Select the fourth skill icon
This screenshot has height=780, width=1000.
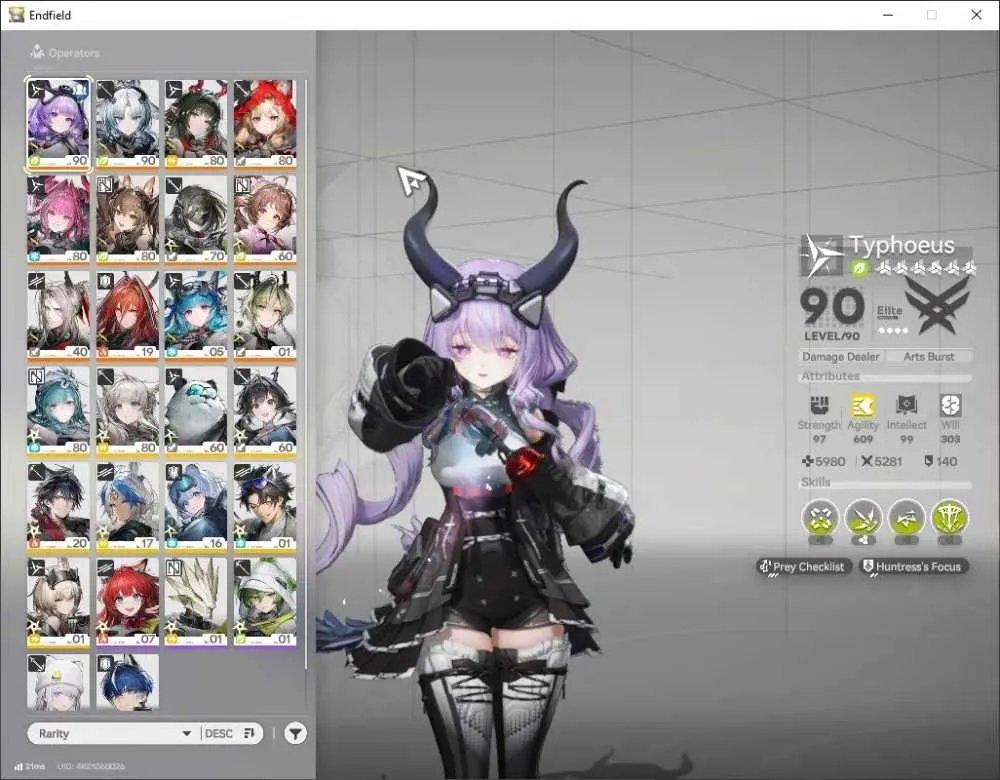click(950, 517)
